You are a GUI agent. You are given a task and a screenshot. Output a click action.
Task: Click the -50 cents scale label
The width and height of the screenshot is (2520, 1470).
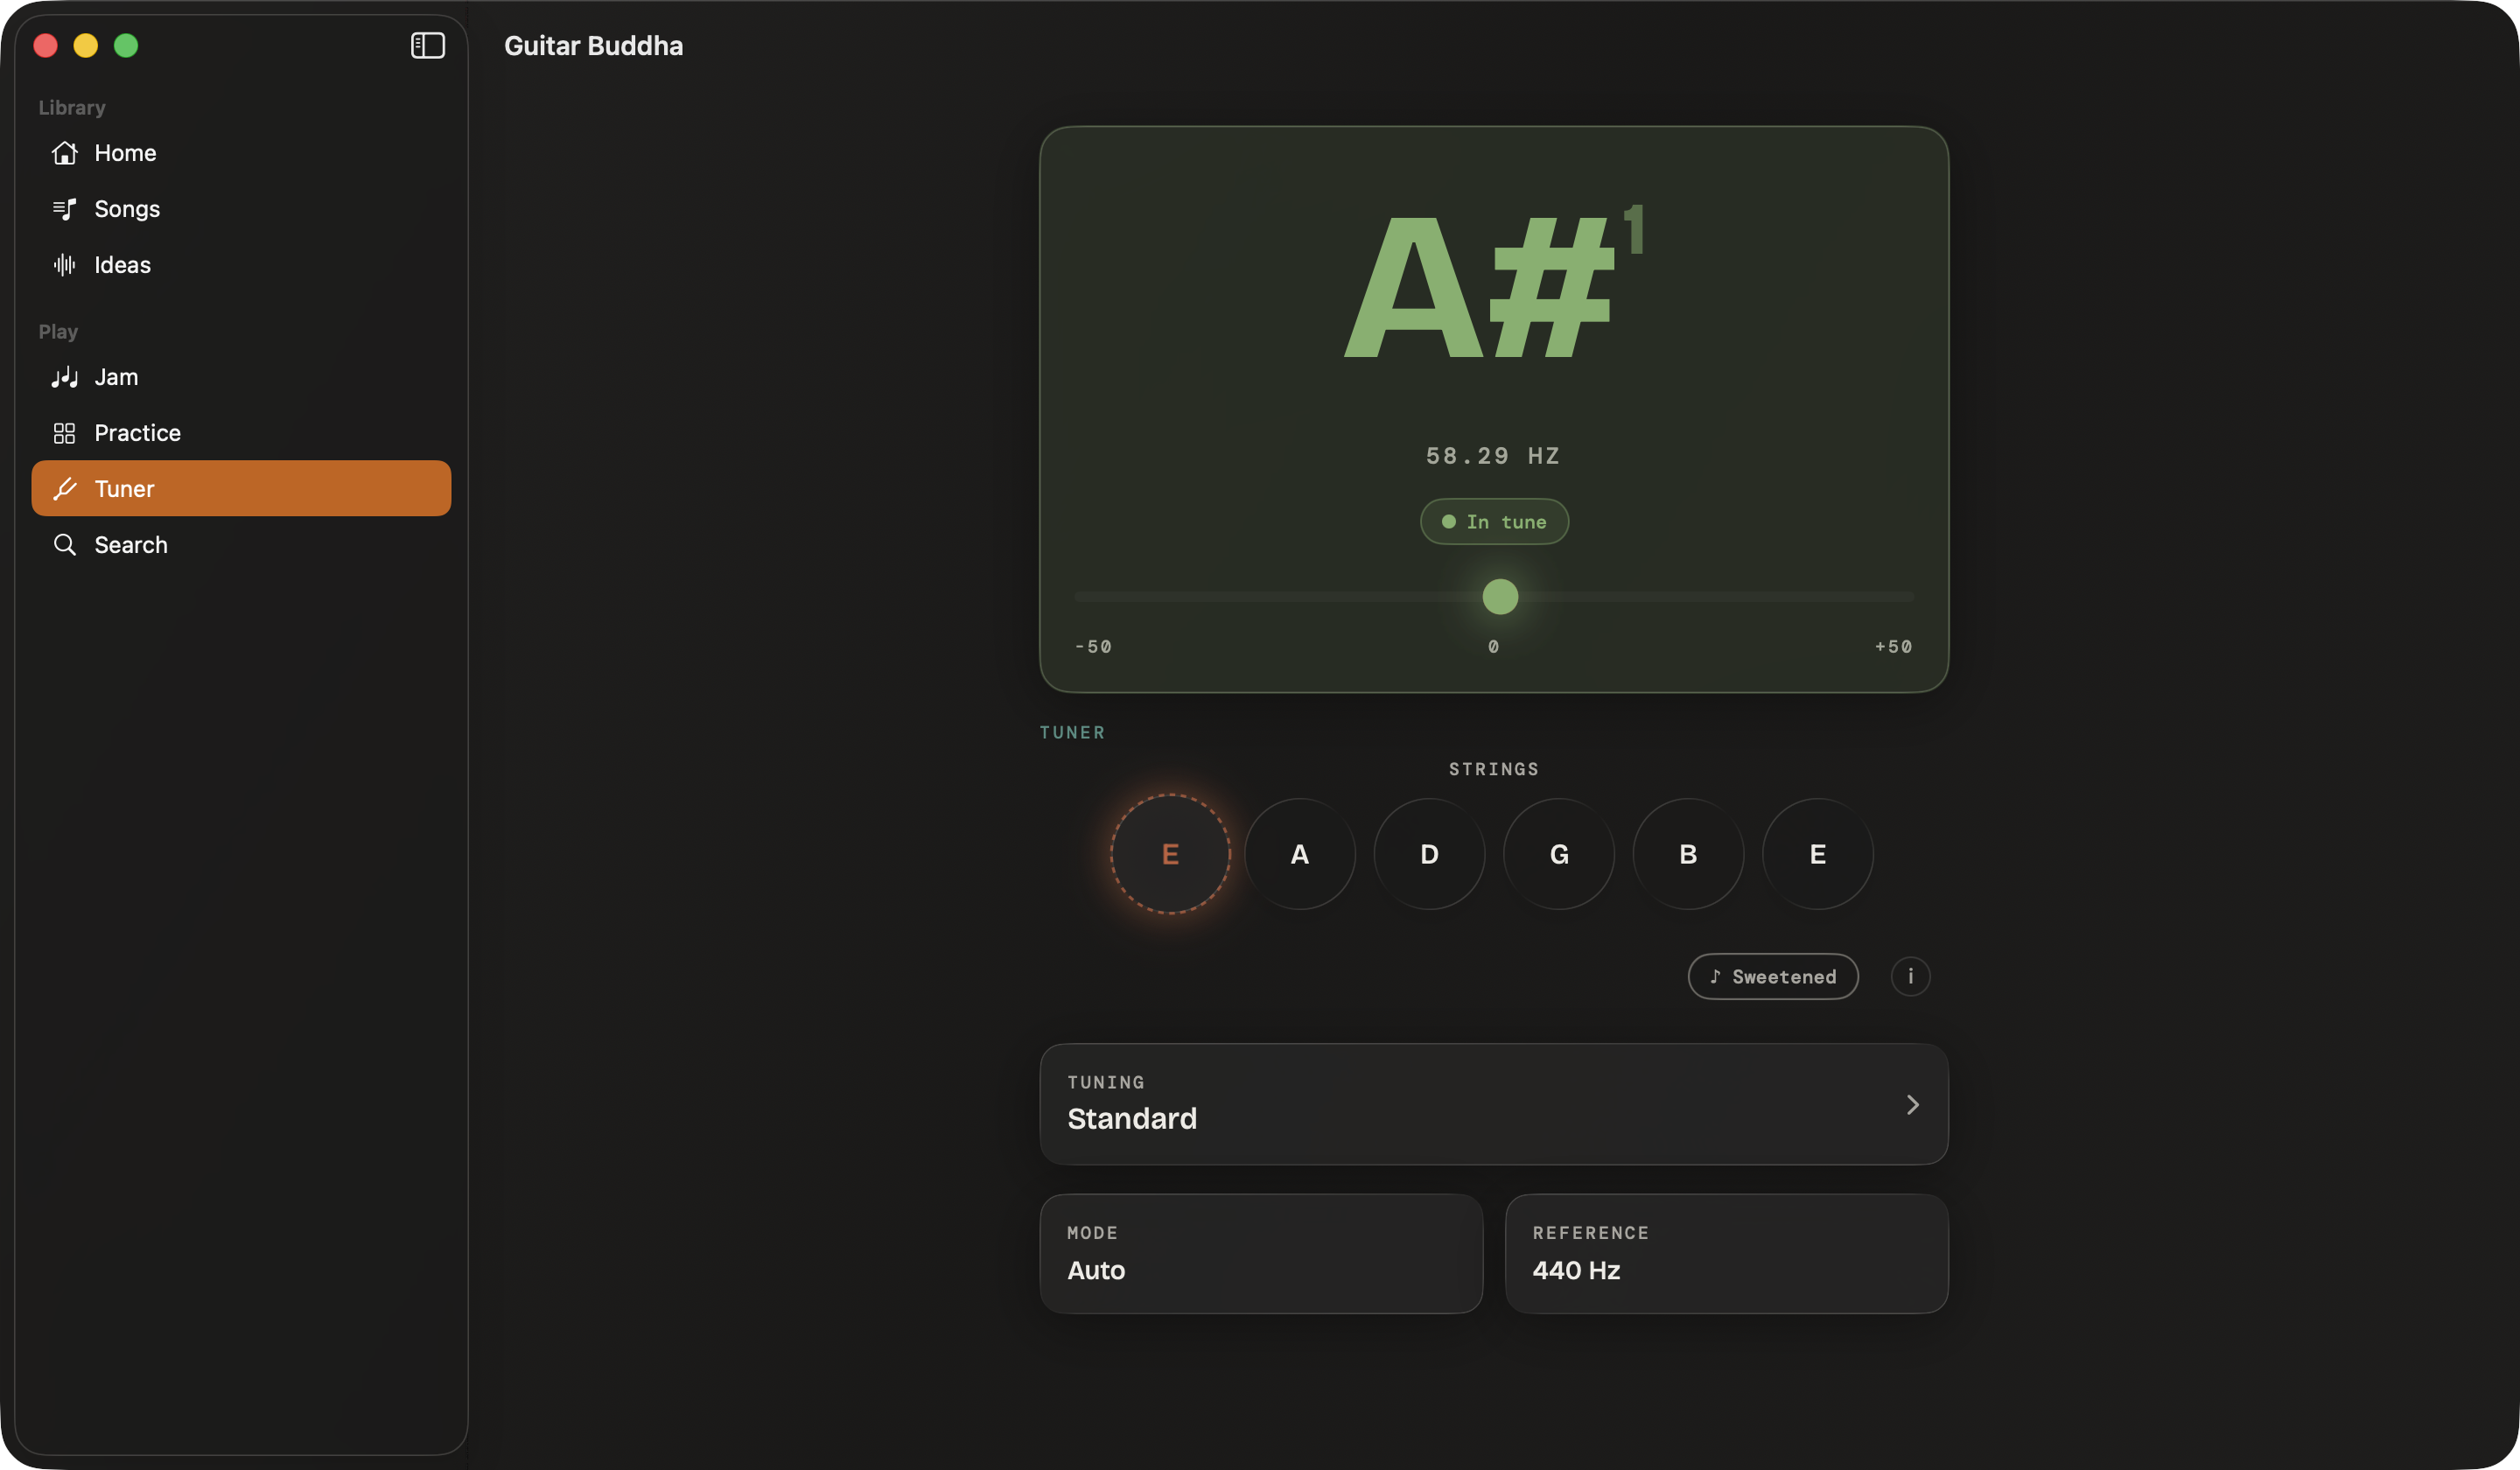1093,646
